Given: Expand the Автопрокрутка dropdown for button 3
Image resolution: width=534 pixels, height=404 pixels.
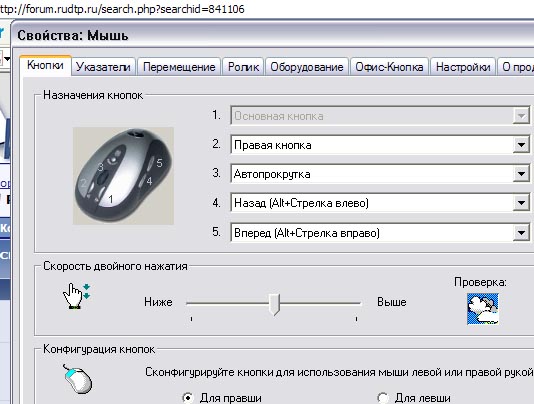Looking at the screenshot, I should [521, 174].
